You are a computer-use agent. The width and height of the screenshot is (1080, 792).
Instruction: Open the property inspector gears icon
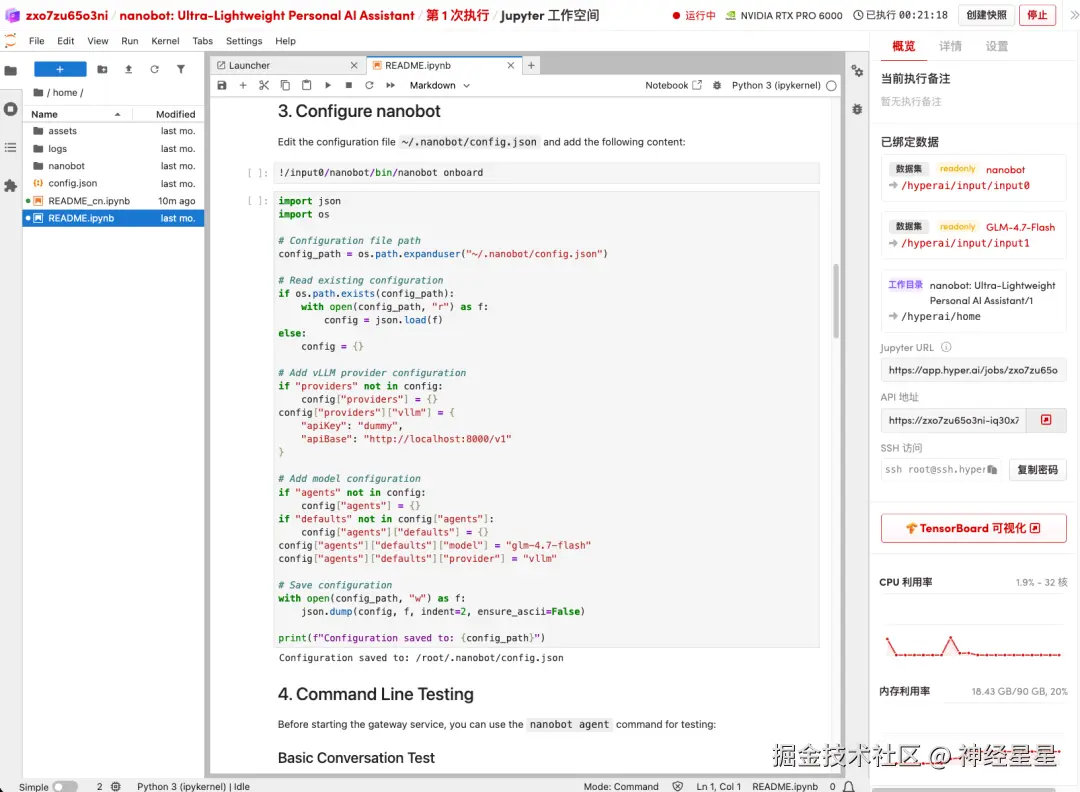click(x=857, y=71)
